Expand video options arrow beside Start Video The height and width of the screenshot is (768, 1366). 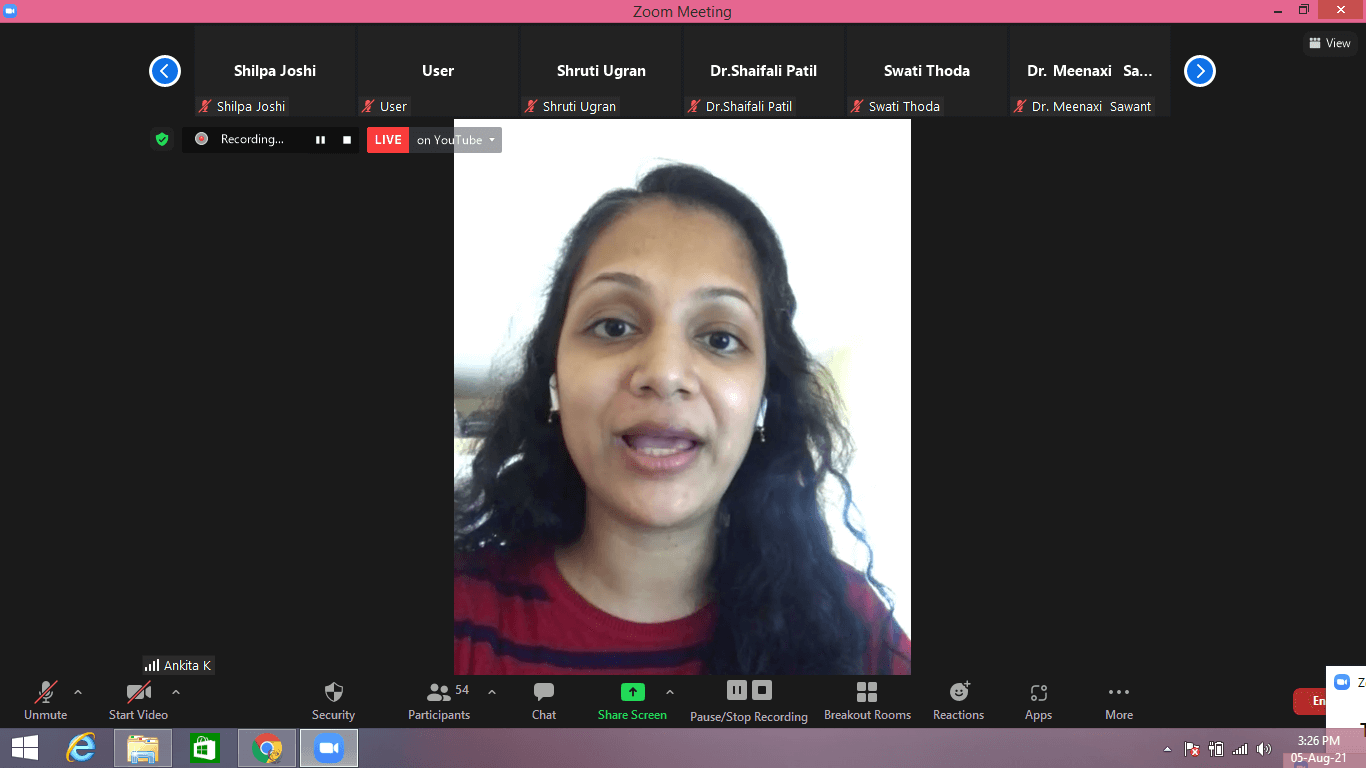coord(176,692)
